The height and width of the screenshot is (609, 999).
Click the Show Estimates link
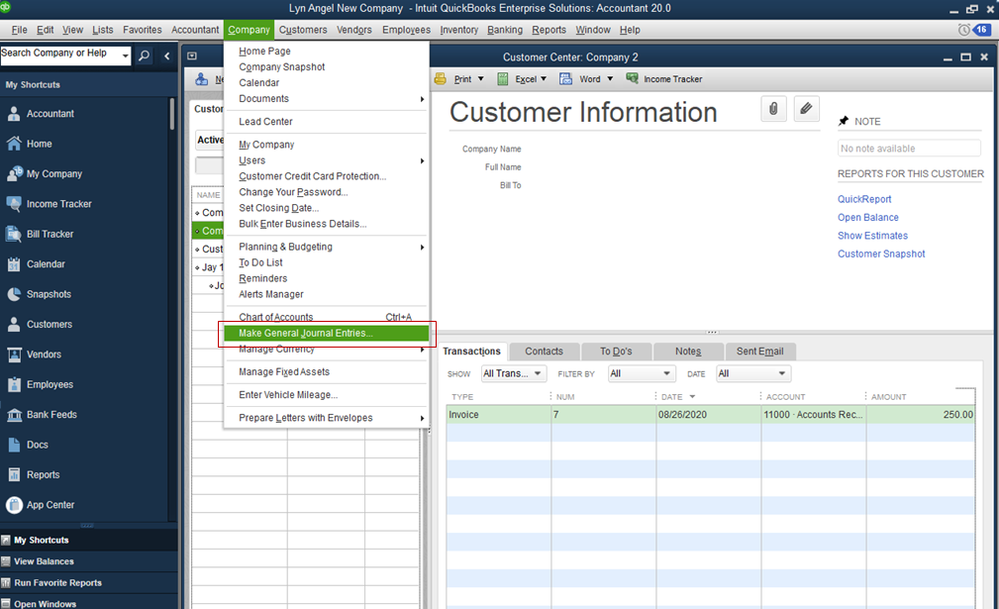872,236
